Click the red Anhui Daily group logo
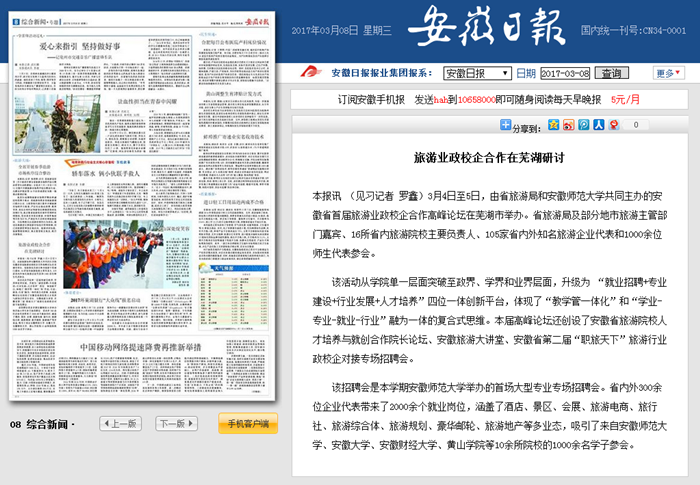This screenshot has width=700, height=485. click(311, 72)
